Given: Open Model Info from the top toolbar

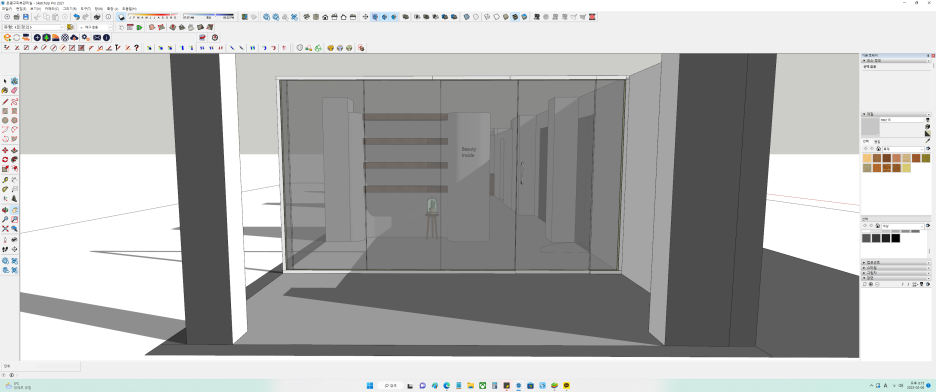Looking at the screenshot, I should 109,17.
